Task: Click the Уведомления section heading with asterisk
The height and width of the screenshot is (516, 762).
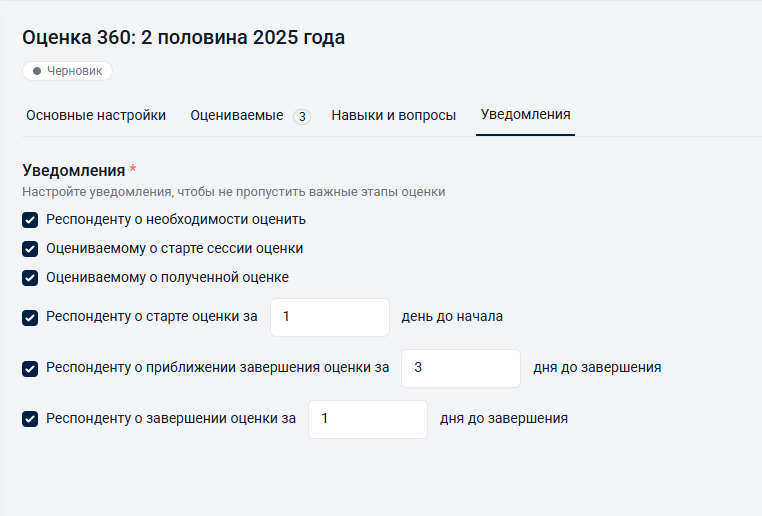Action: (74, 170)
